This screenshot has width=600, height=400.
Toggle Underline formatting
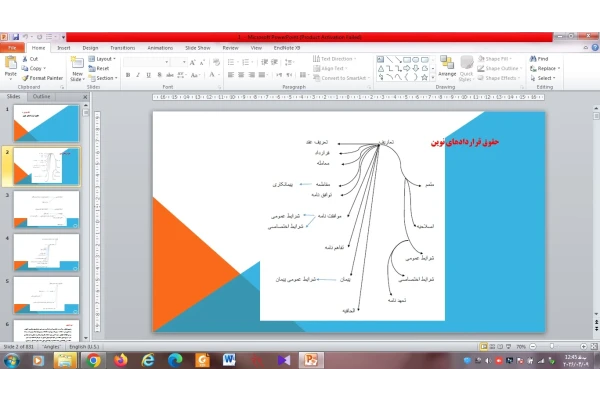tap(148, 75)
